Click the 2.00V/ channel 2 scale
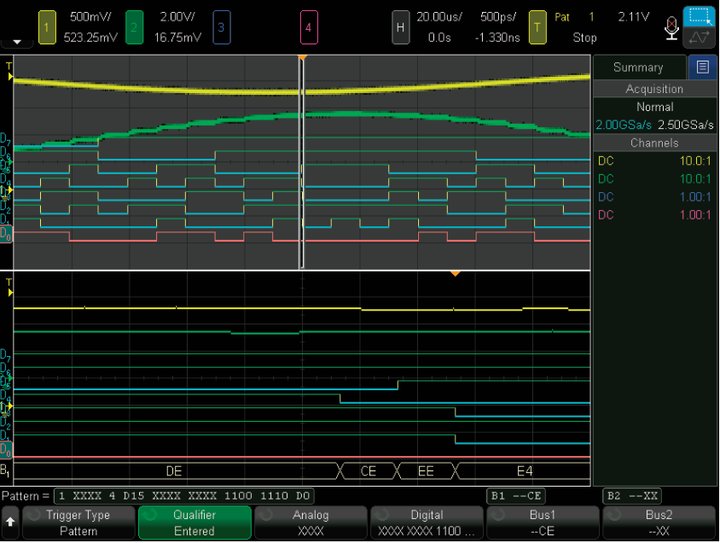Screen dimensions: 720x543 (x=178, y=17)
